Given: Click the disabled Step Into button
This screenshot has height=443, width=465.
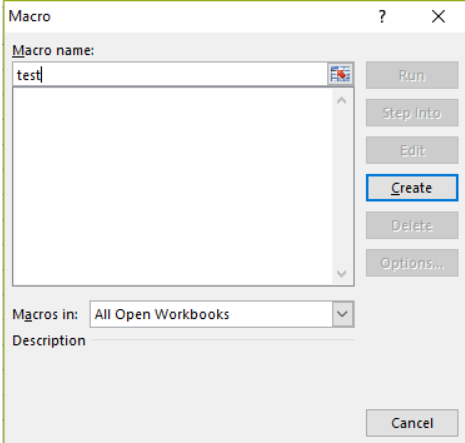Looking at the screenshot, I should coord(412,113).
